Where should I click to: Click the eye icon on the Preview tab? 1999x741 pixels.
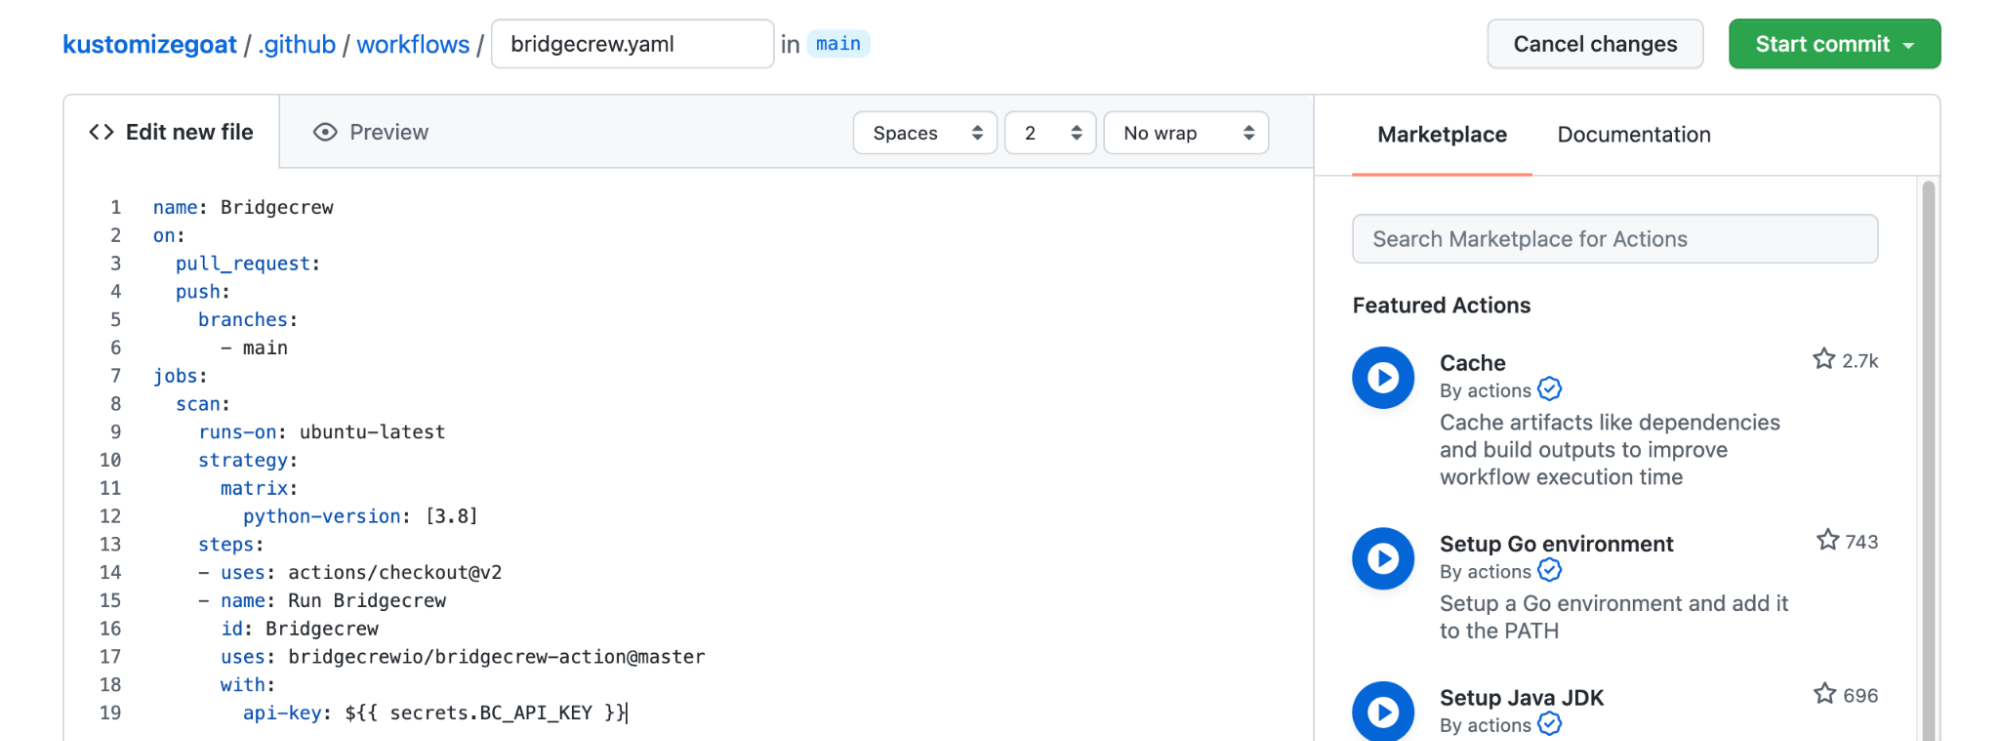[325, 132]
